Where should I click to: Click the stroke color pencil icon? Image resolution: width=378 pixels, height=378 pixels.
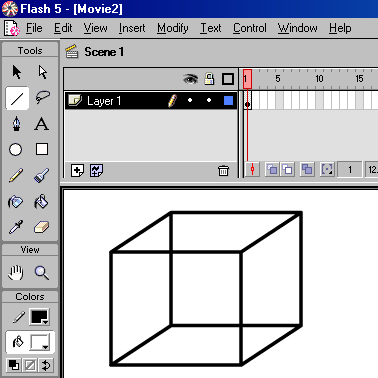[x=18, y=317]
